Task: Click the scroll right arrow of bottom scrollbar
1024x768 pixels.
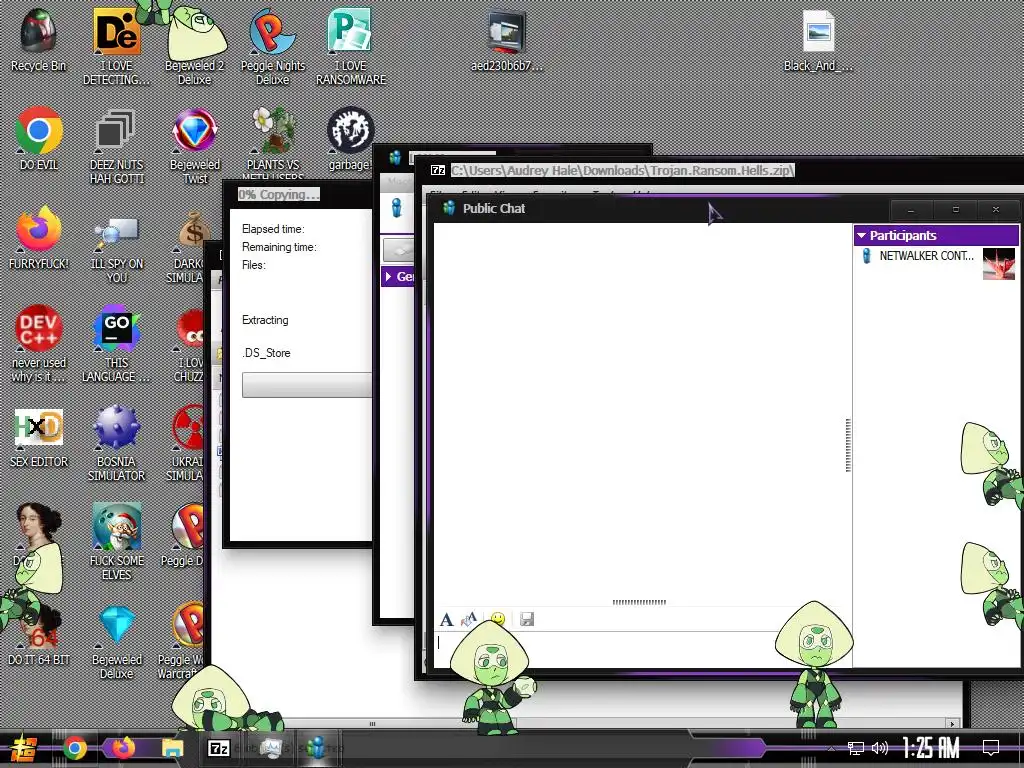Action: pyautogui.click(x=953, y=724)
